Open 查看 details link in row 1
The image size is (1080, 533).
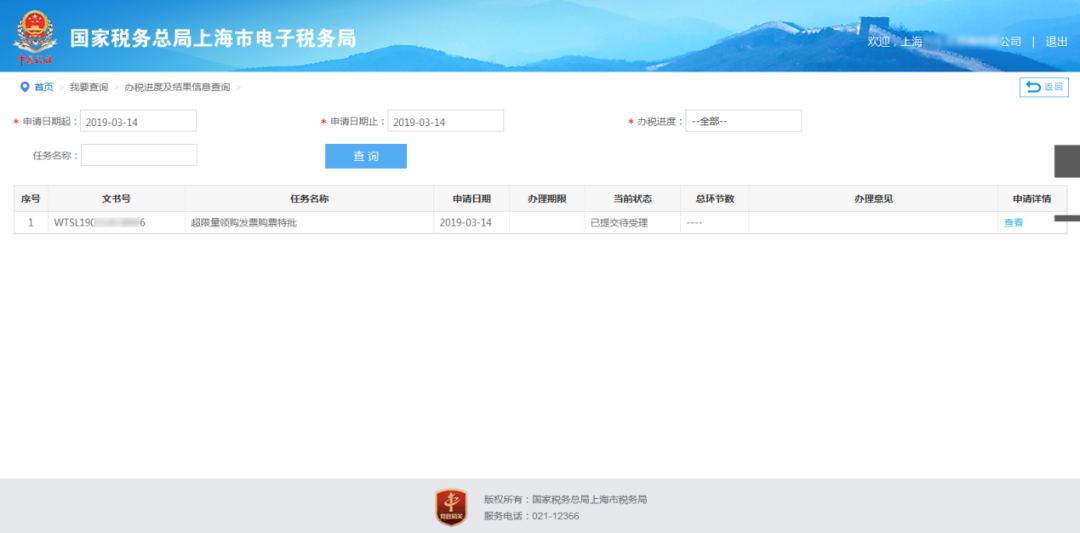click(x=1013, y=222)
